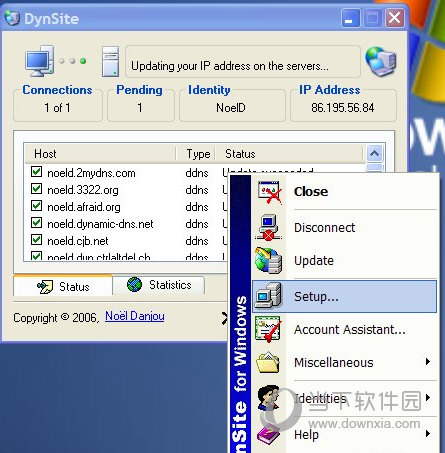
Task: Choose Update from the context menu
Action: coord(344,261)
